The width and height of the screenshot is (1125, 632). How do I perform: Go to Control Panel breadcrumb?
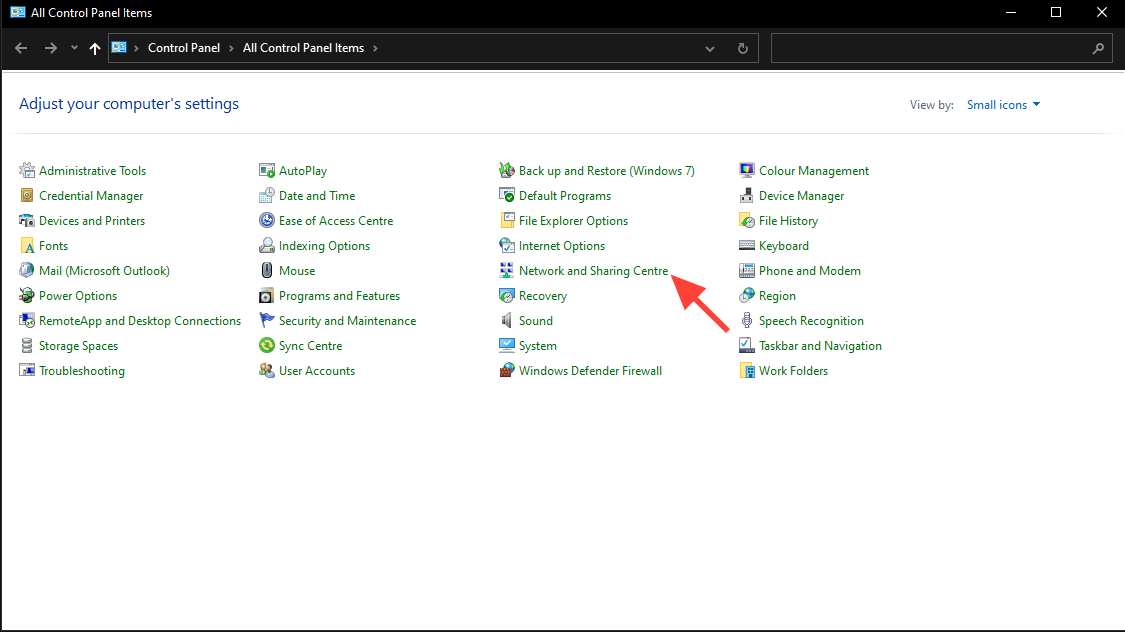tap(184, 48)
